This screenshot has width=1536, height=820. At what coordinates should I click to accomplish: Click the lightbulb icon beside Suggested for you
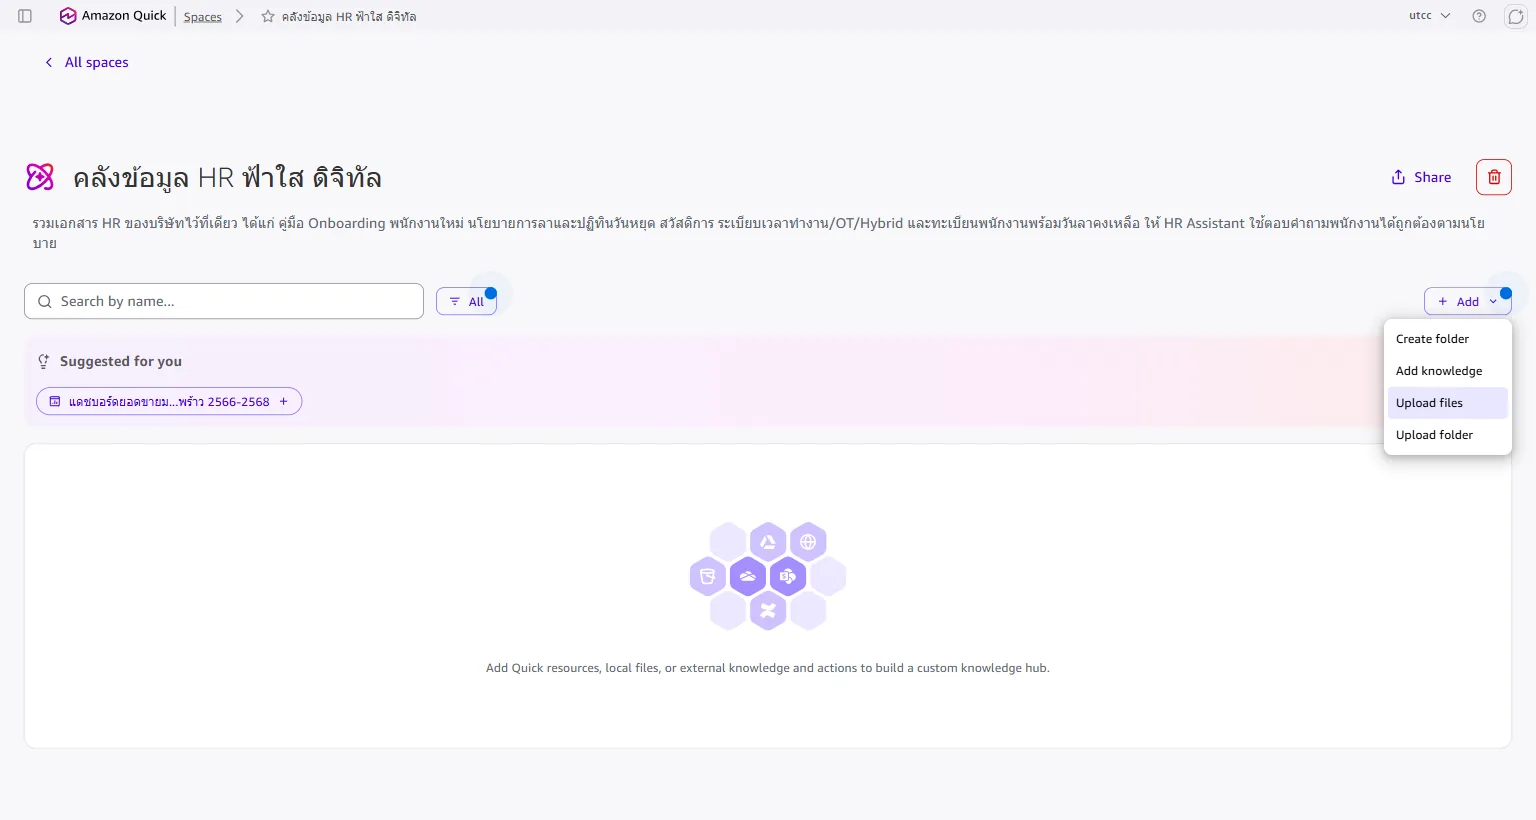[x=44, y=361]
